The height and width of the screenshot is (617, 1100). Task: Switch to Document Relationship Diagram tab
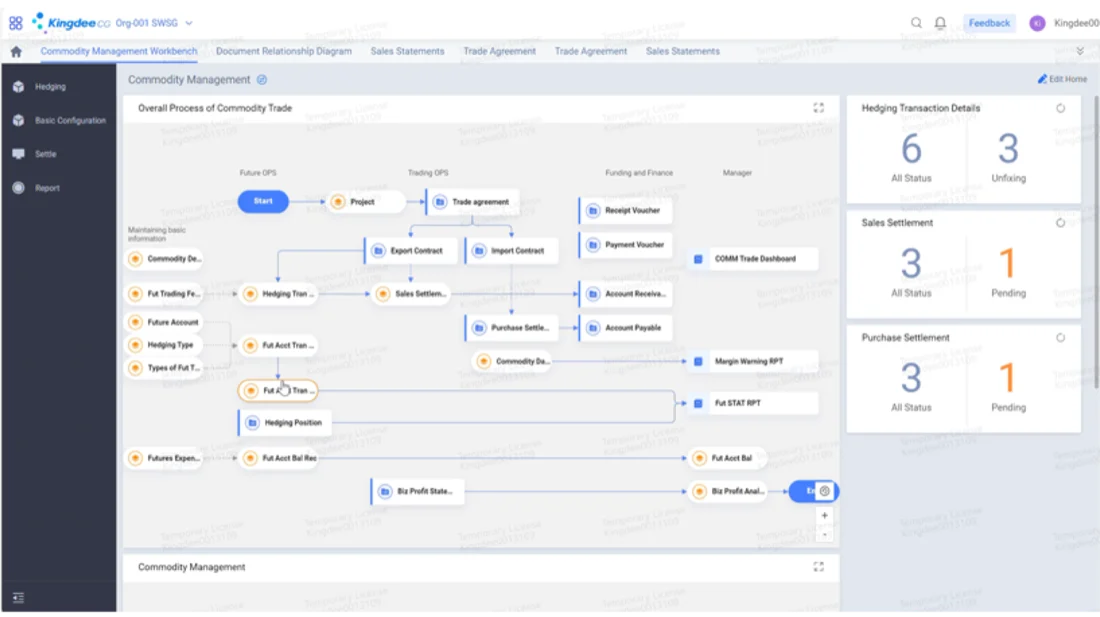point(283,51)
